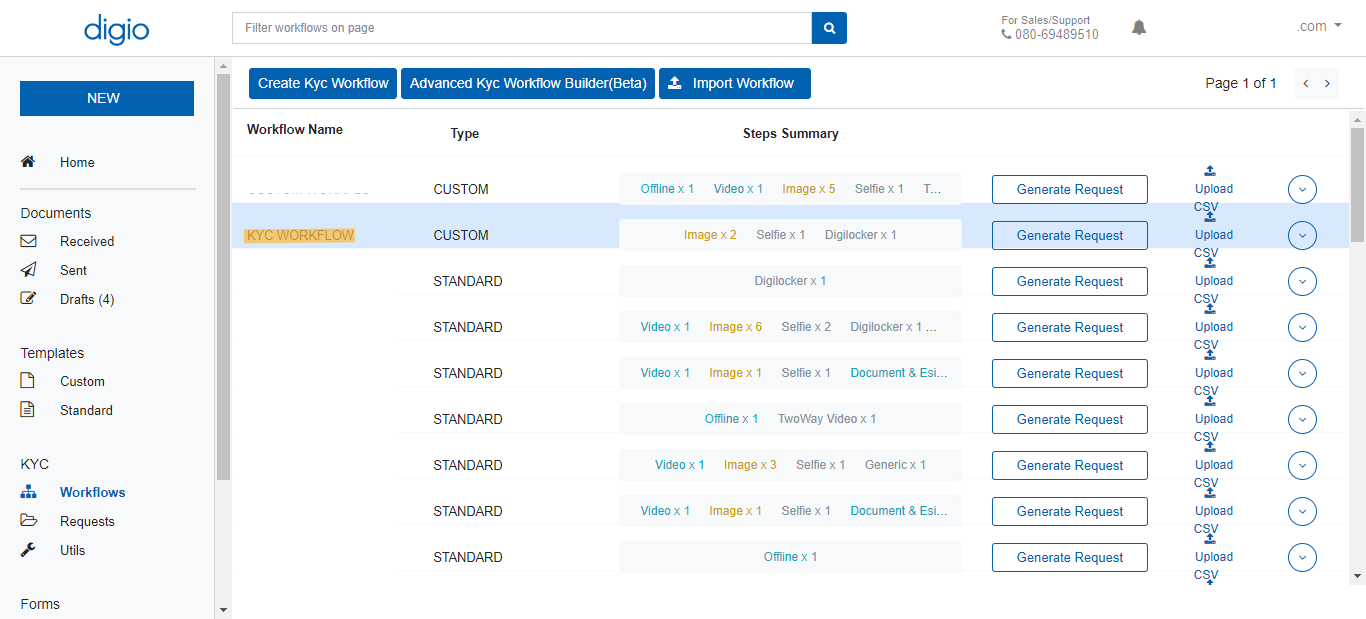Expand the chevron on the Digilocker x 1 row

(1302, 281)
